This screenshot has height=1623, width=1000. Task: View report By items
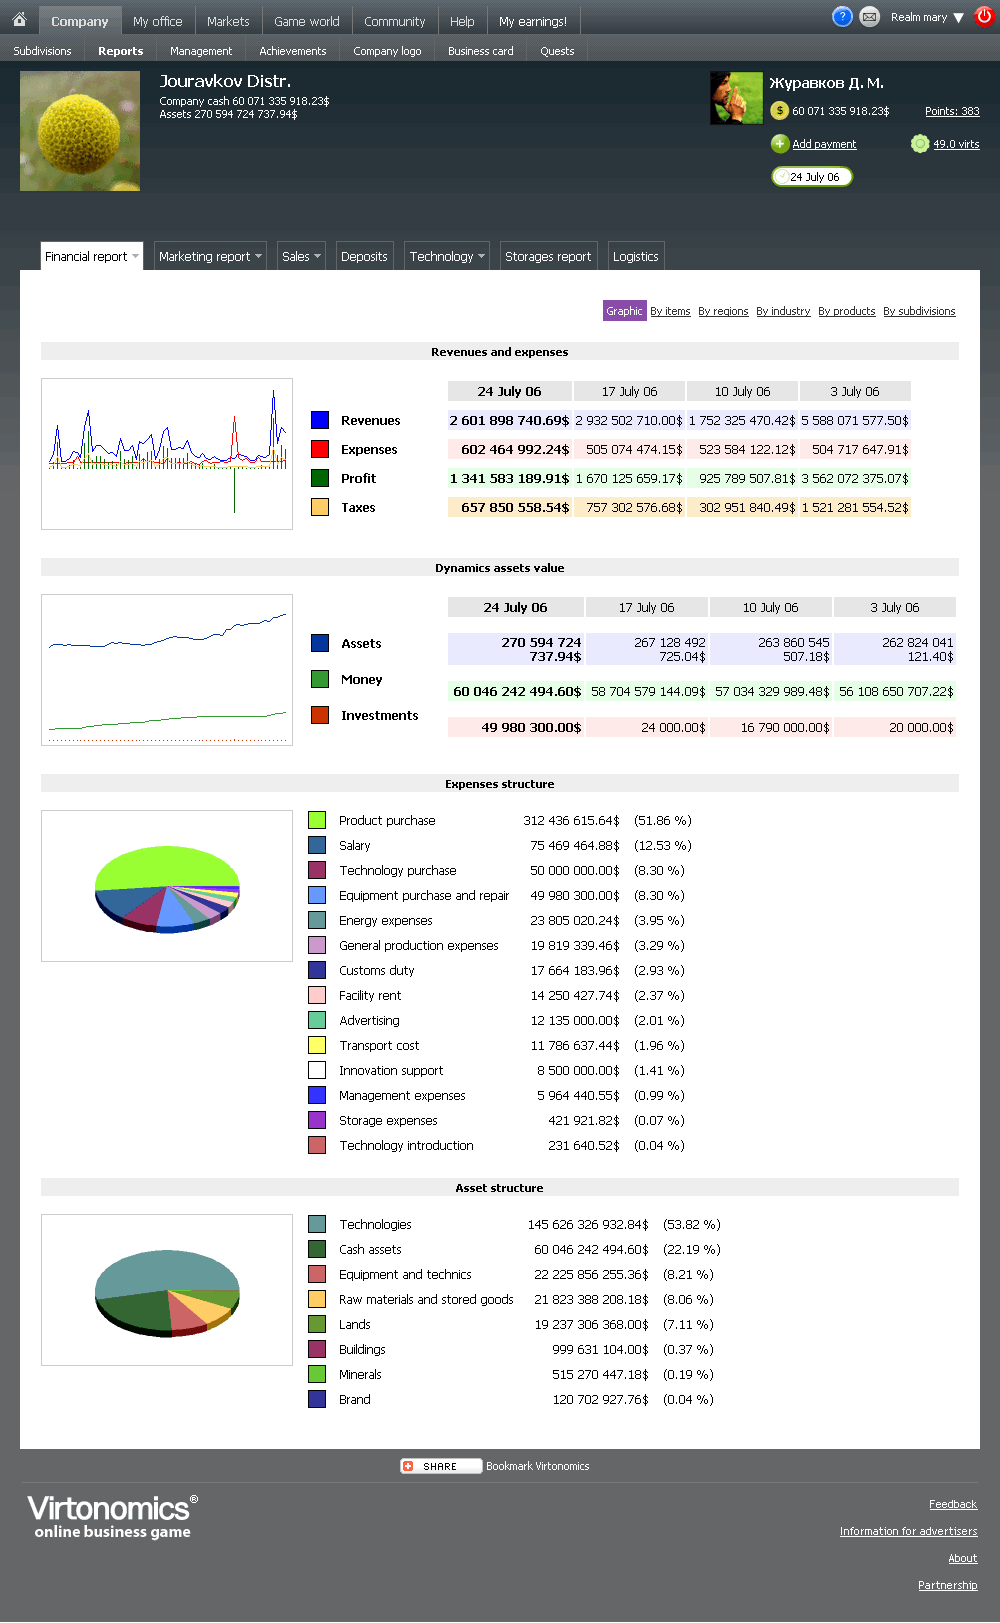click(x=670, y=311)
